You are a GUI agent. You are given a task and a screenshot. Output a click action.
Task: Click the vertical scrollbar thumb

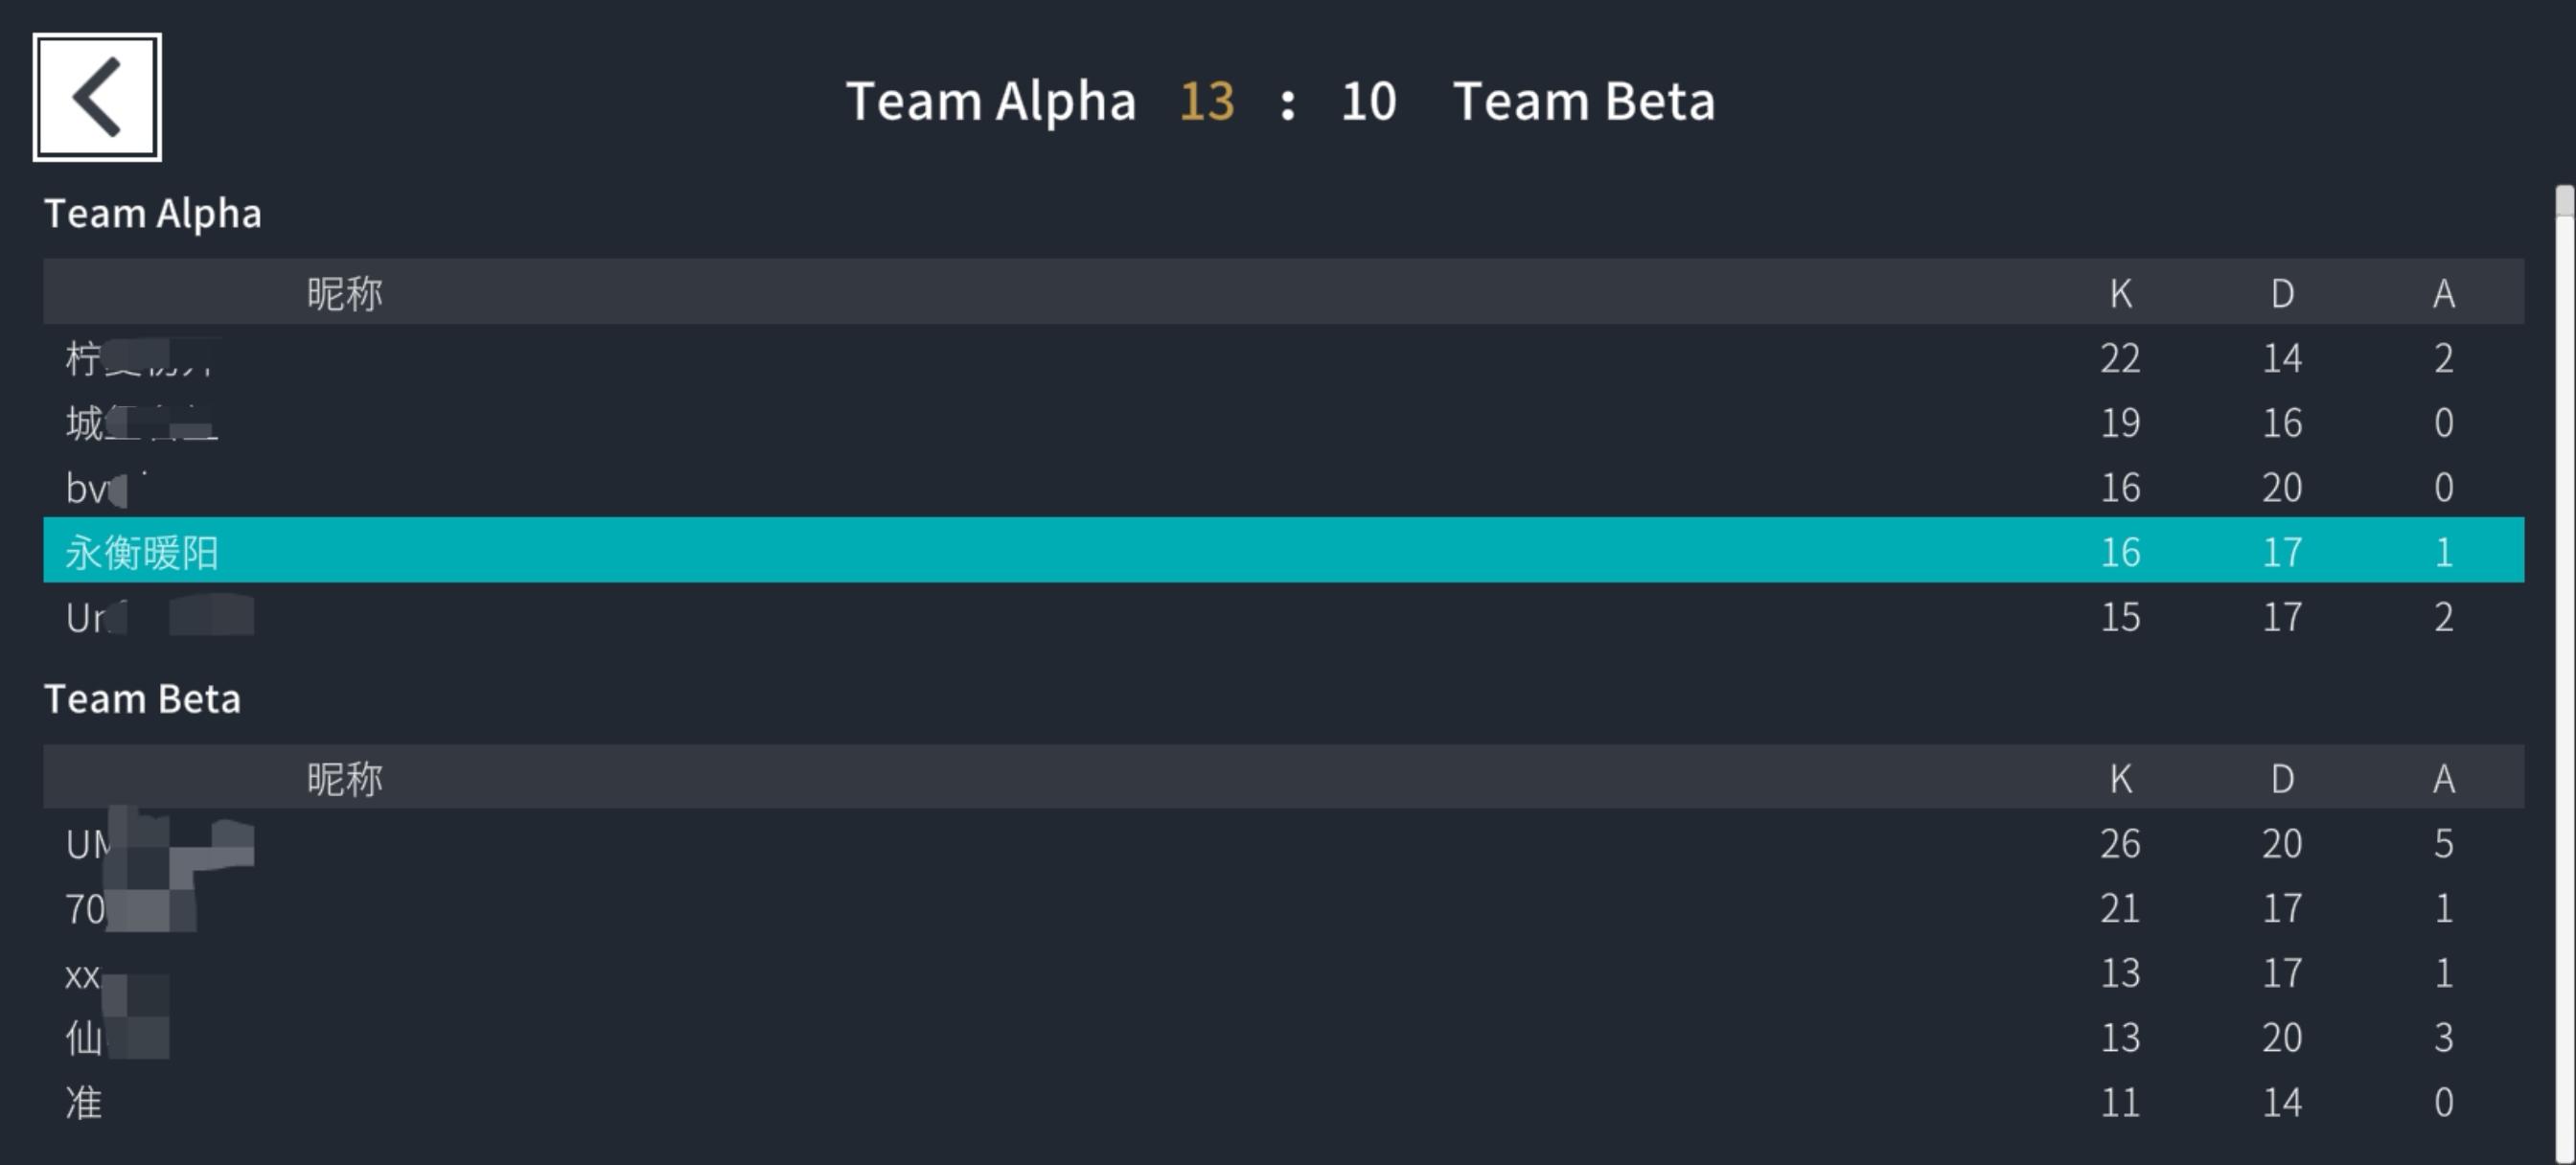pyautogui.click(x=2564, y=202)
